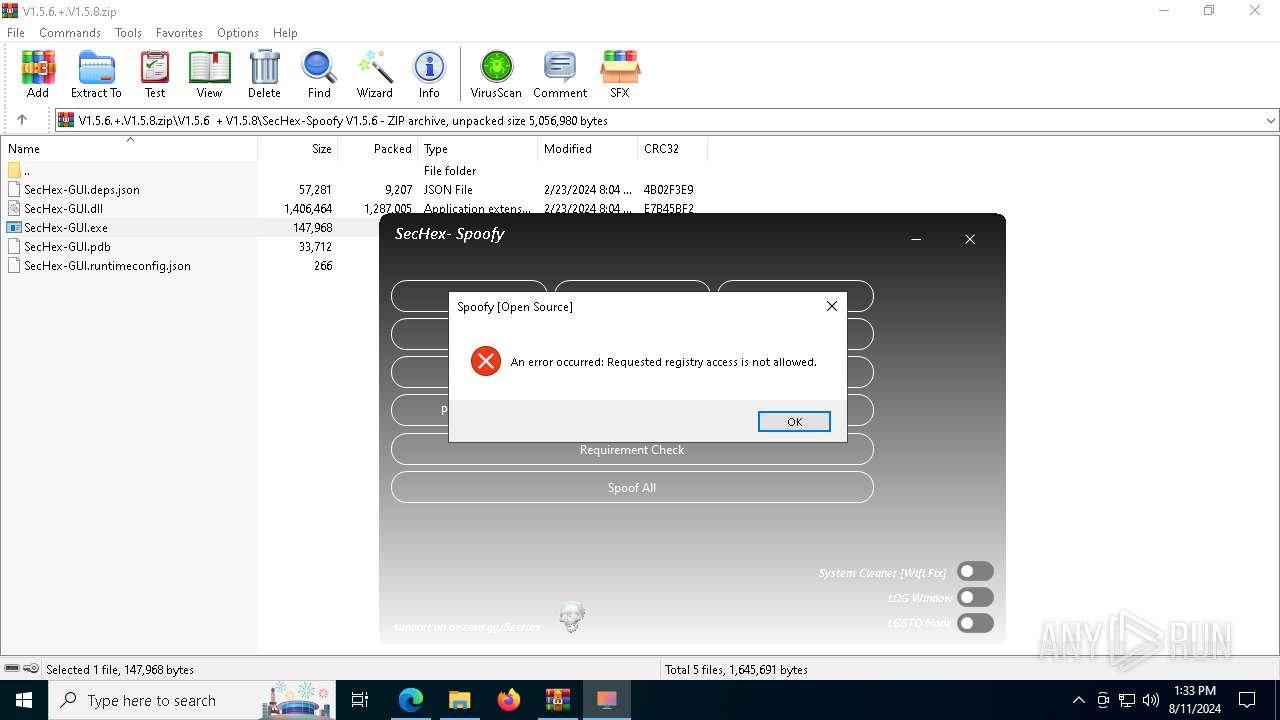Toggle LOG Window switch
The height and width of the screenshot is (720, 1280).
pos(975,597)
